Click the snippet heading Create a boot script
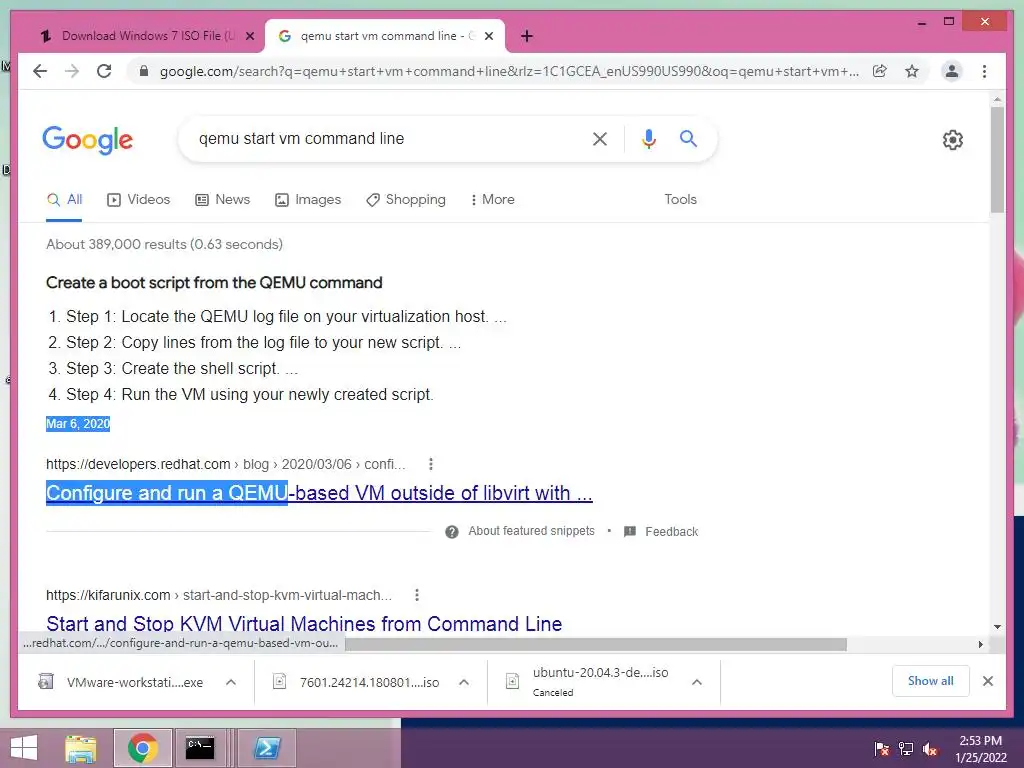Screen dimensions: 1024x768 [x=214, y=283]
